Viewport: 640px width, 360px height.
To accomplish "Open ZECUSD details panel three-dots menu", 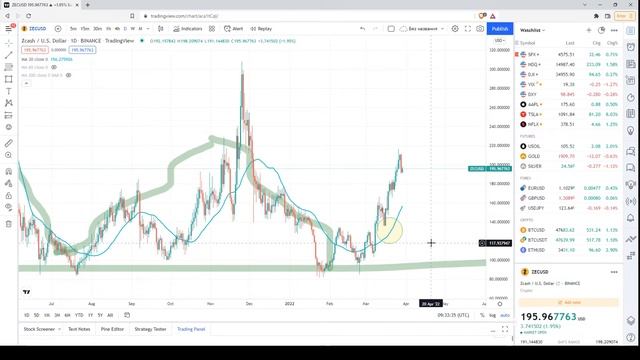I will pos(614,272).
